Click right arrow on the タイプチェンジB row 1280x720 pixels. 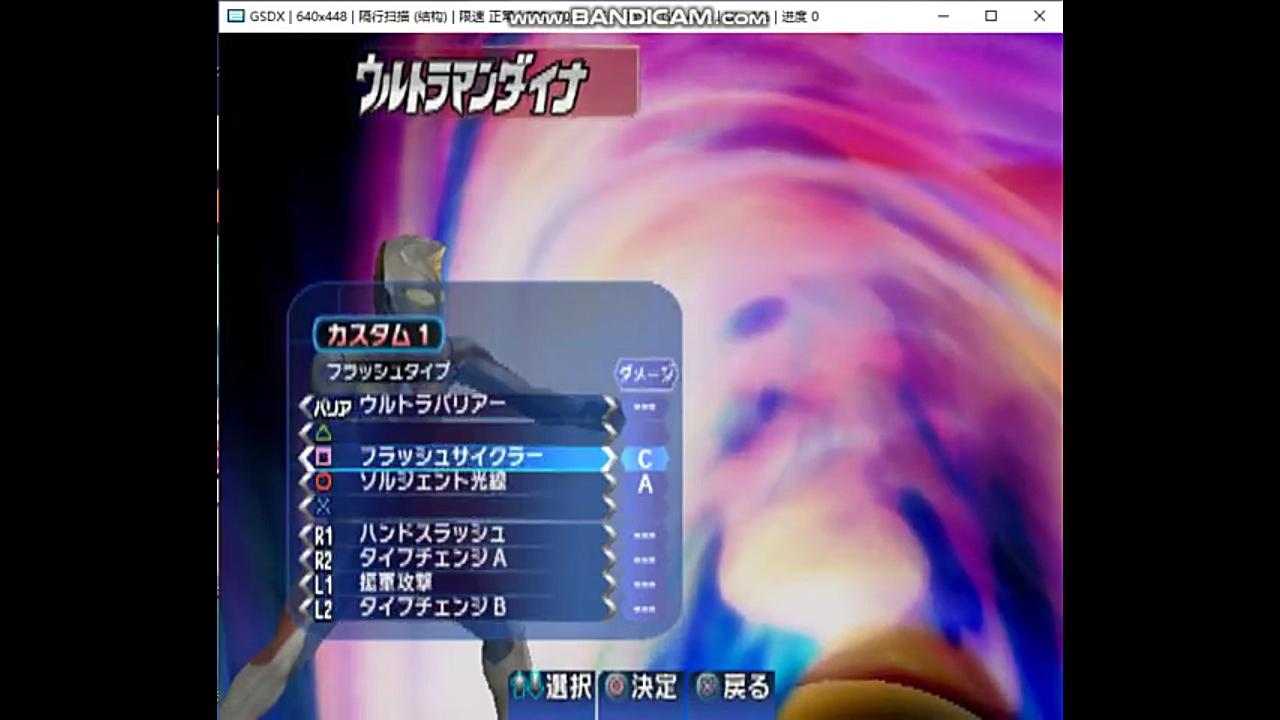click(x=609, y=608)
